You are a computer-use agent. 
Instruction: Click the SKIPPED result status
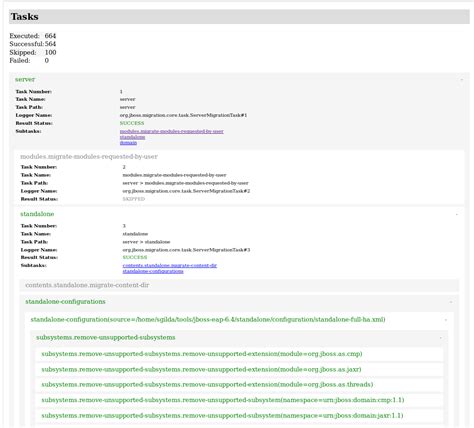click(134, 199)
